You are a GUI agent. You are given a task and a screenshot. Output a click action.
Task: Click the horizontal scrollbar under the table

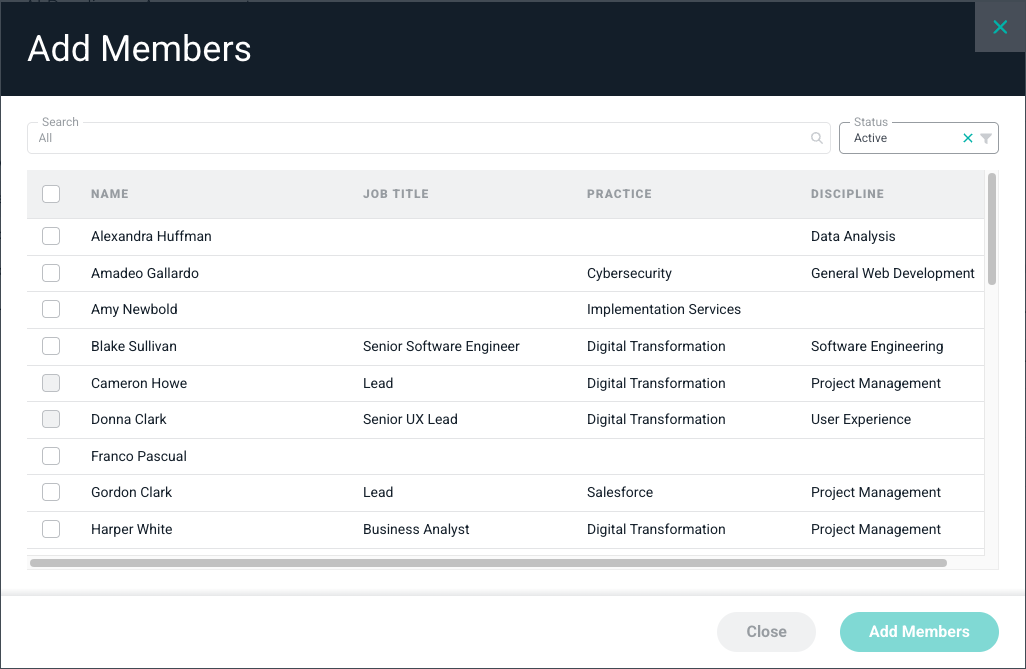point(488,563)
